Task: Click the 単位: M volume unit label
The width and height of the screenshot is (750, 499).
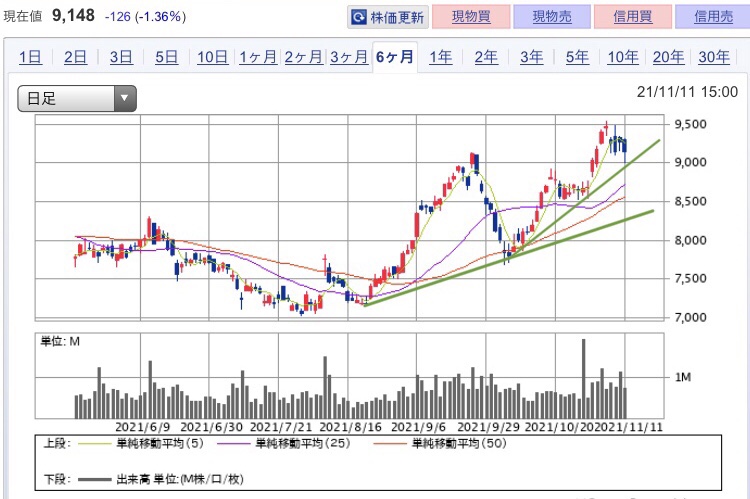Action: (x=60, y=342)
